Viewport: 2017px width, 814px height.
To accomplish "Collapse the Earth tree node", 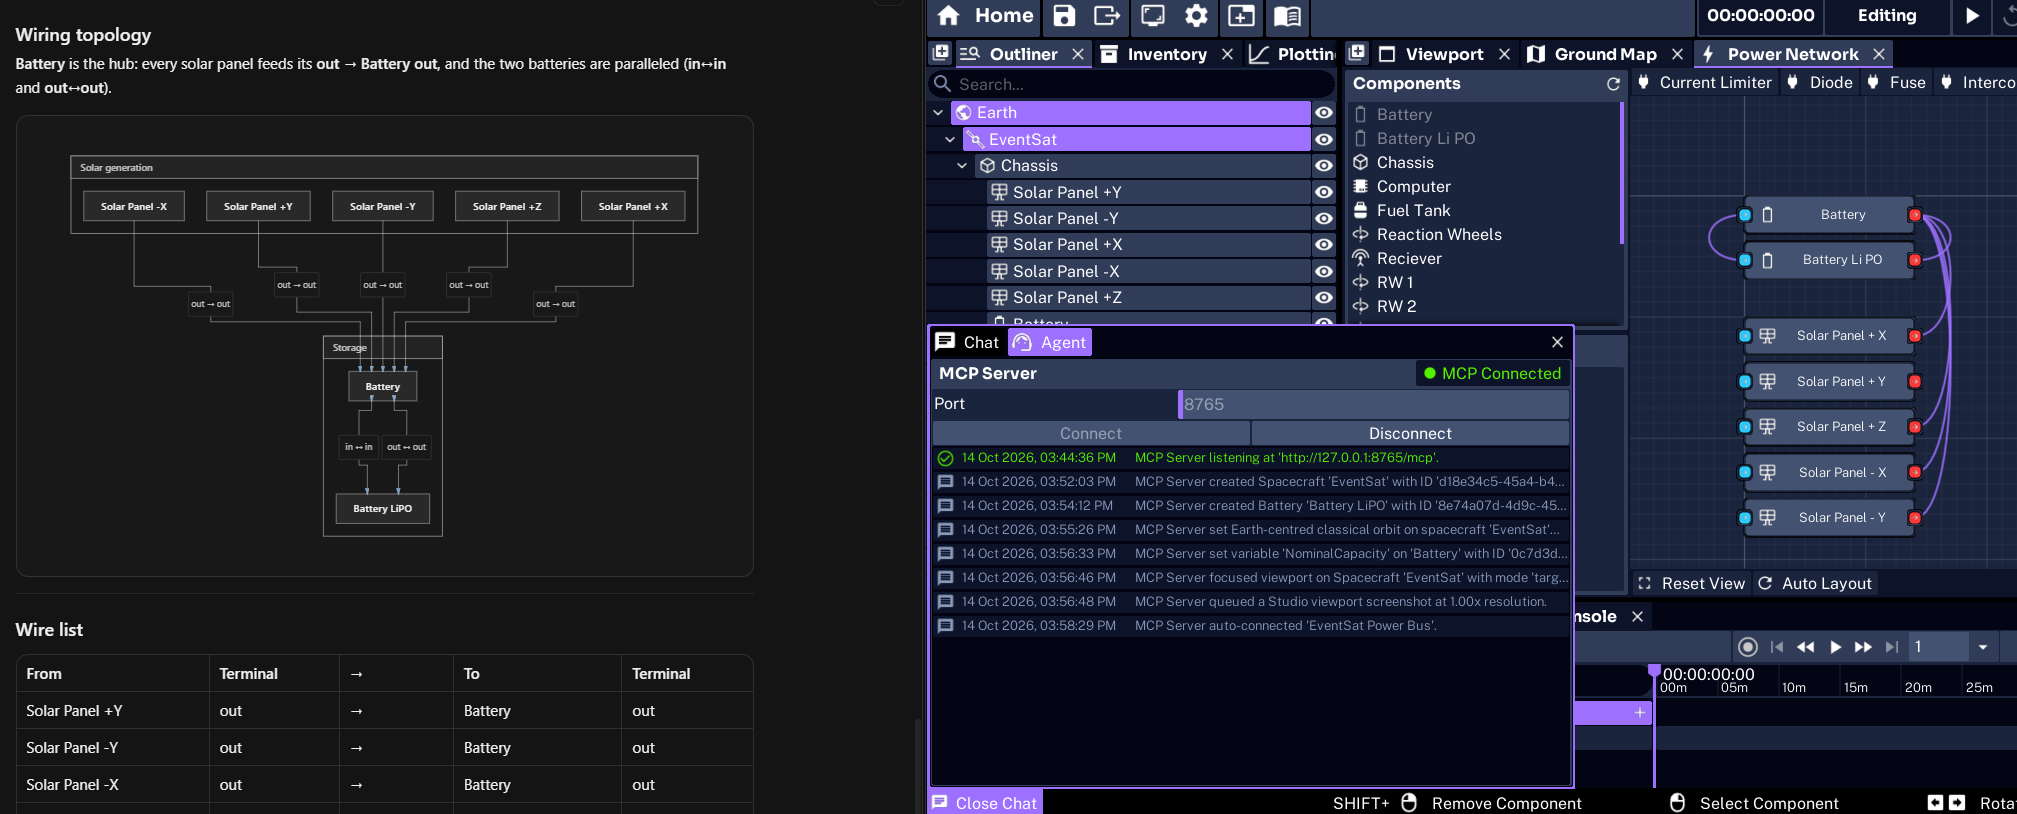I will click(938, 113).
